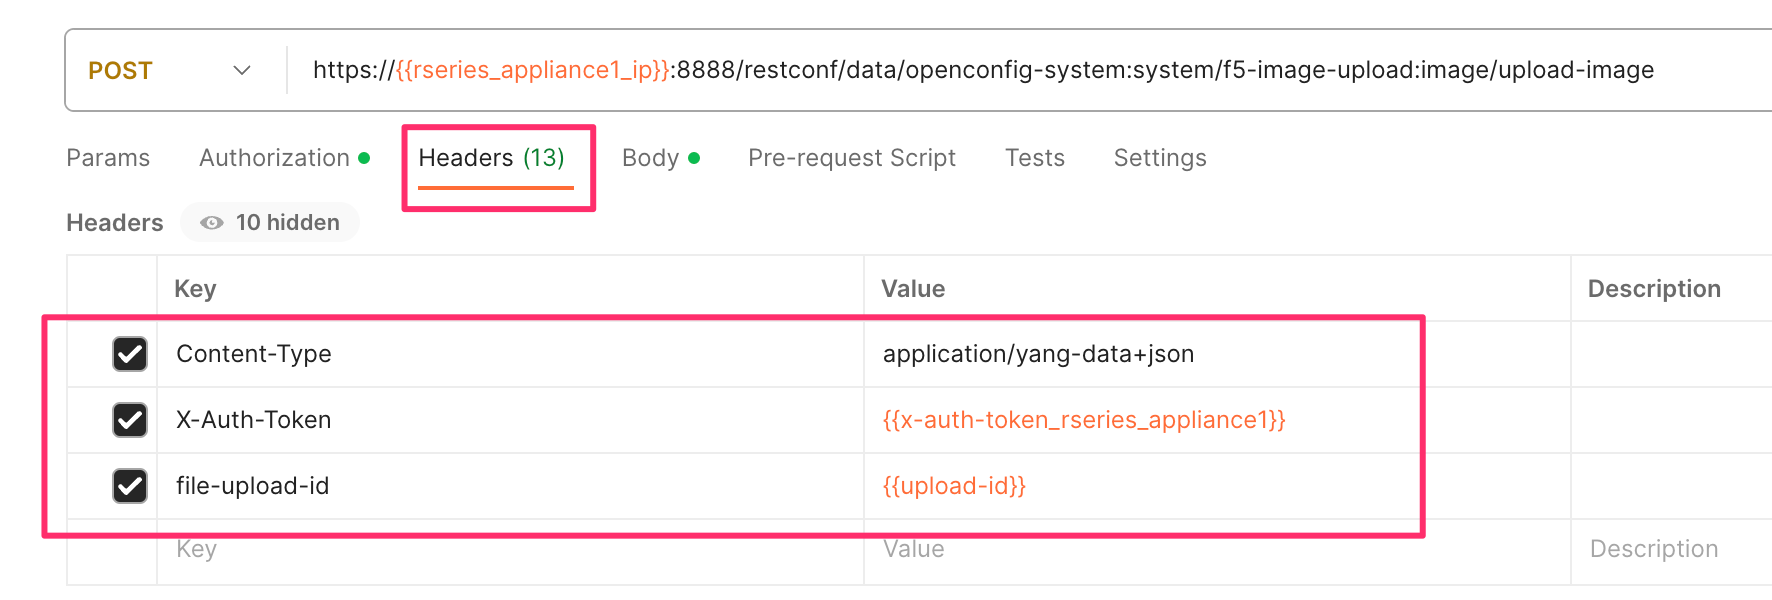Switch to the Body tab
The width and height of the screenshot is (1772, 600).
(661, 158)
